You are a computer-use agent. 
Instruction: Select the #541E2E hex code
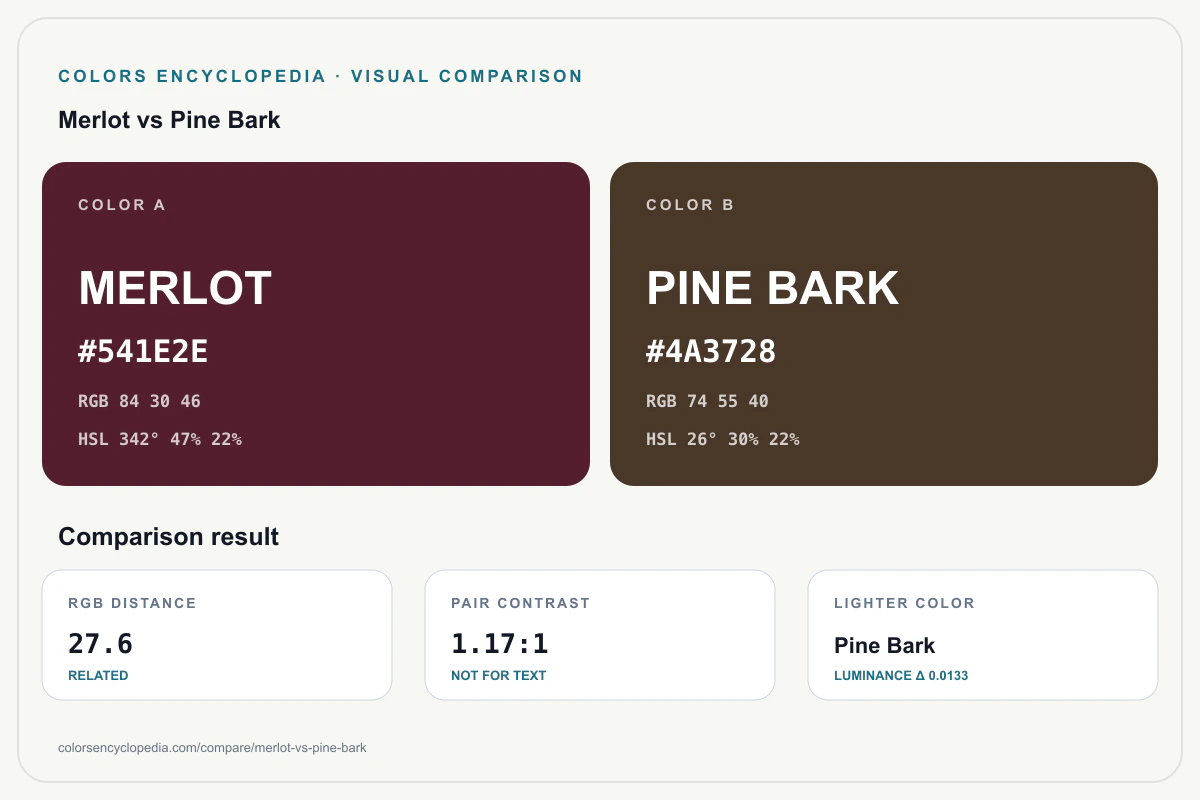(x=143, y=352)
